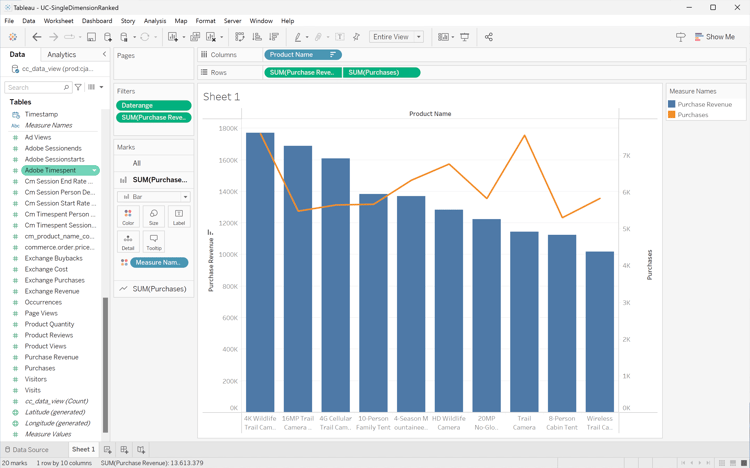Click the filter icon beside the search box
The image size is (750, 468).
tap(78, 88)
